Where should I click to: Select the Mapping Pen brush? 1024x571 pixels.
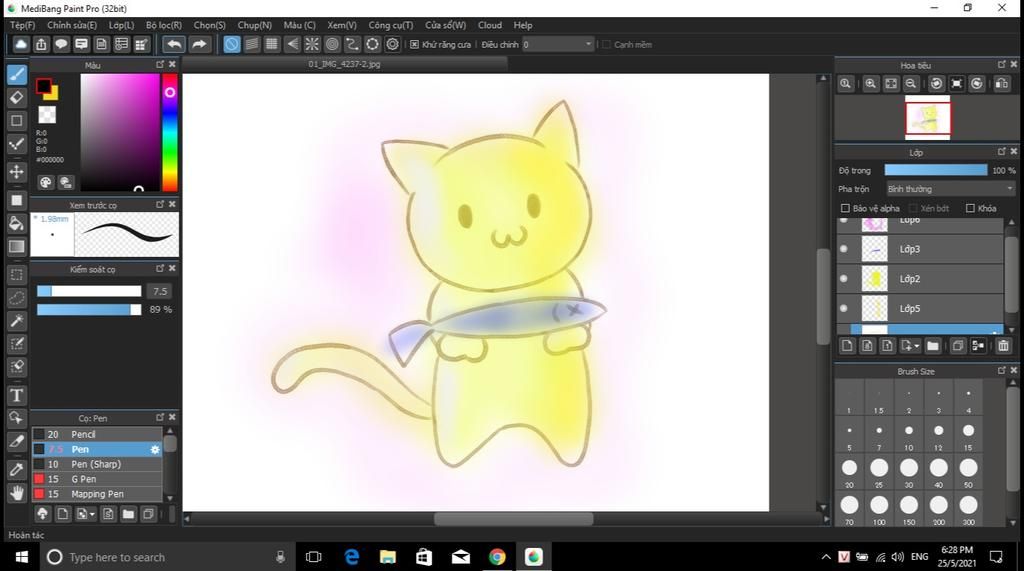97,494
